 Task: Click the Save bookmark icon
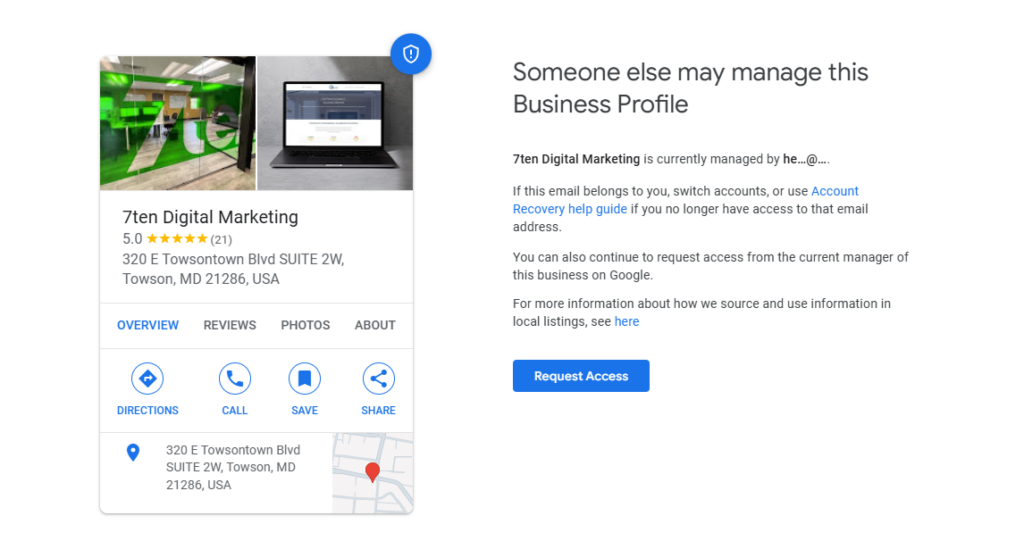(304, 378)
